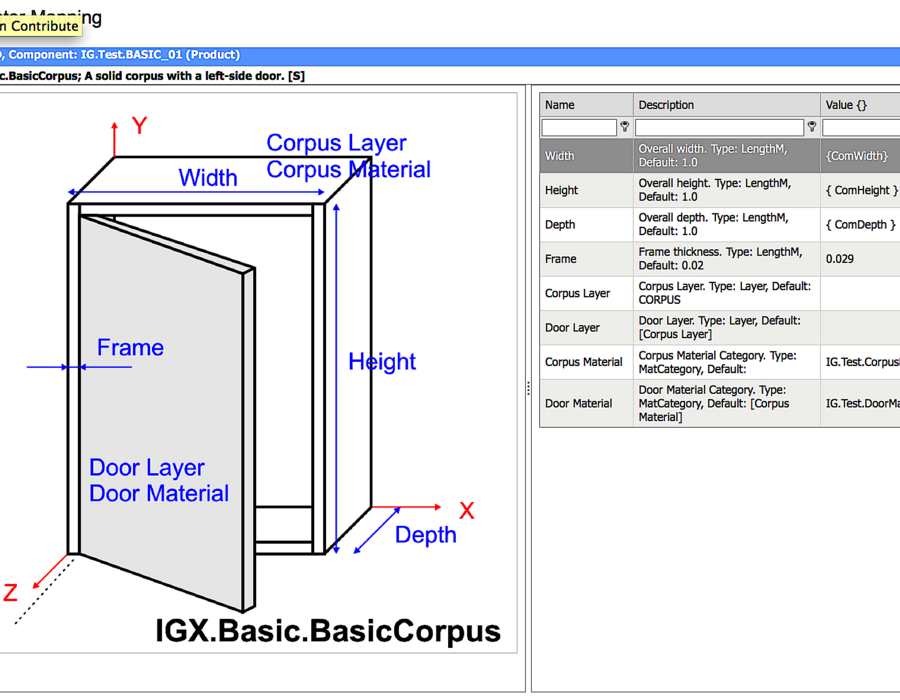The width and height of the screenshot is (900, 700).
Task: Focus the Value column filter input
Action: coord(861,127)
